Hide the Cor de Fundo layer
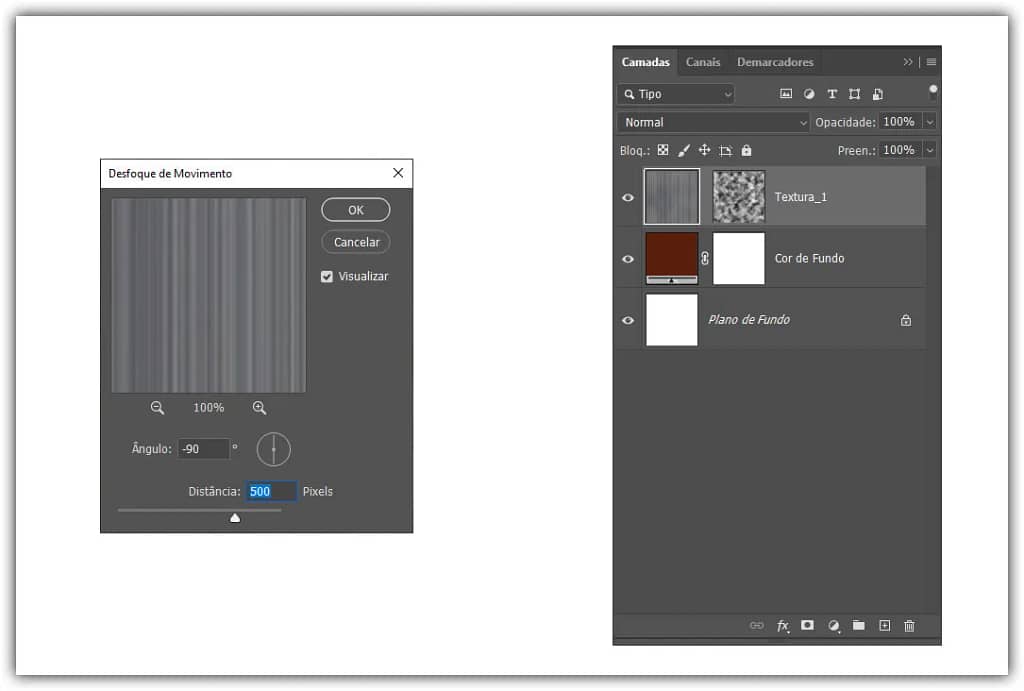 point(628,259)
